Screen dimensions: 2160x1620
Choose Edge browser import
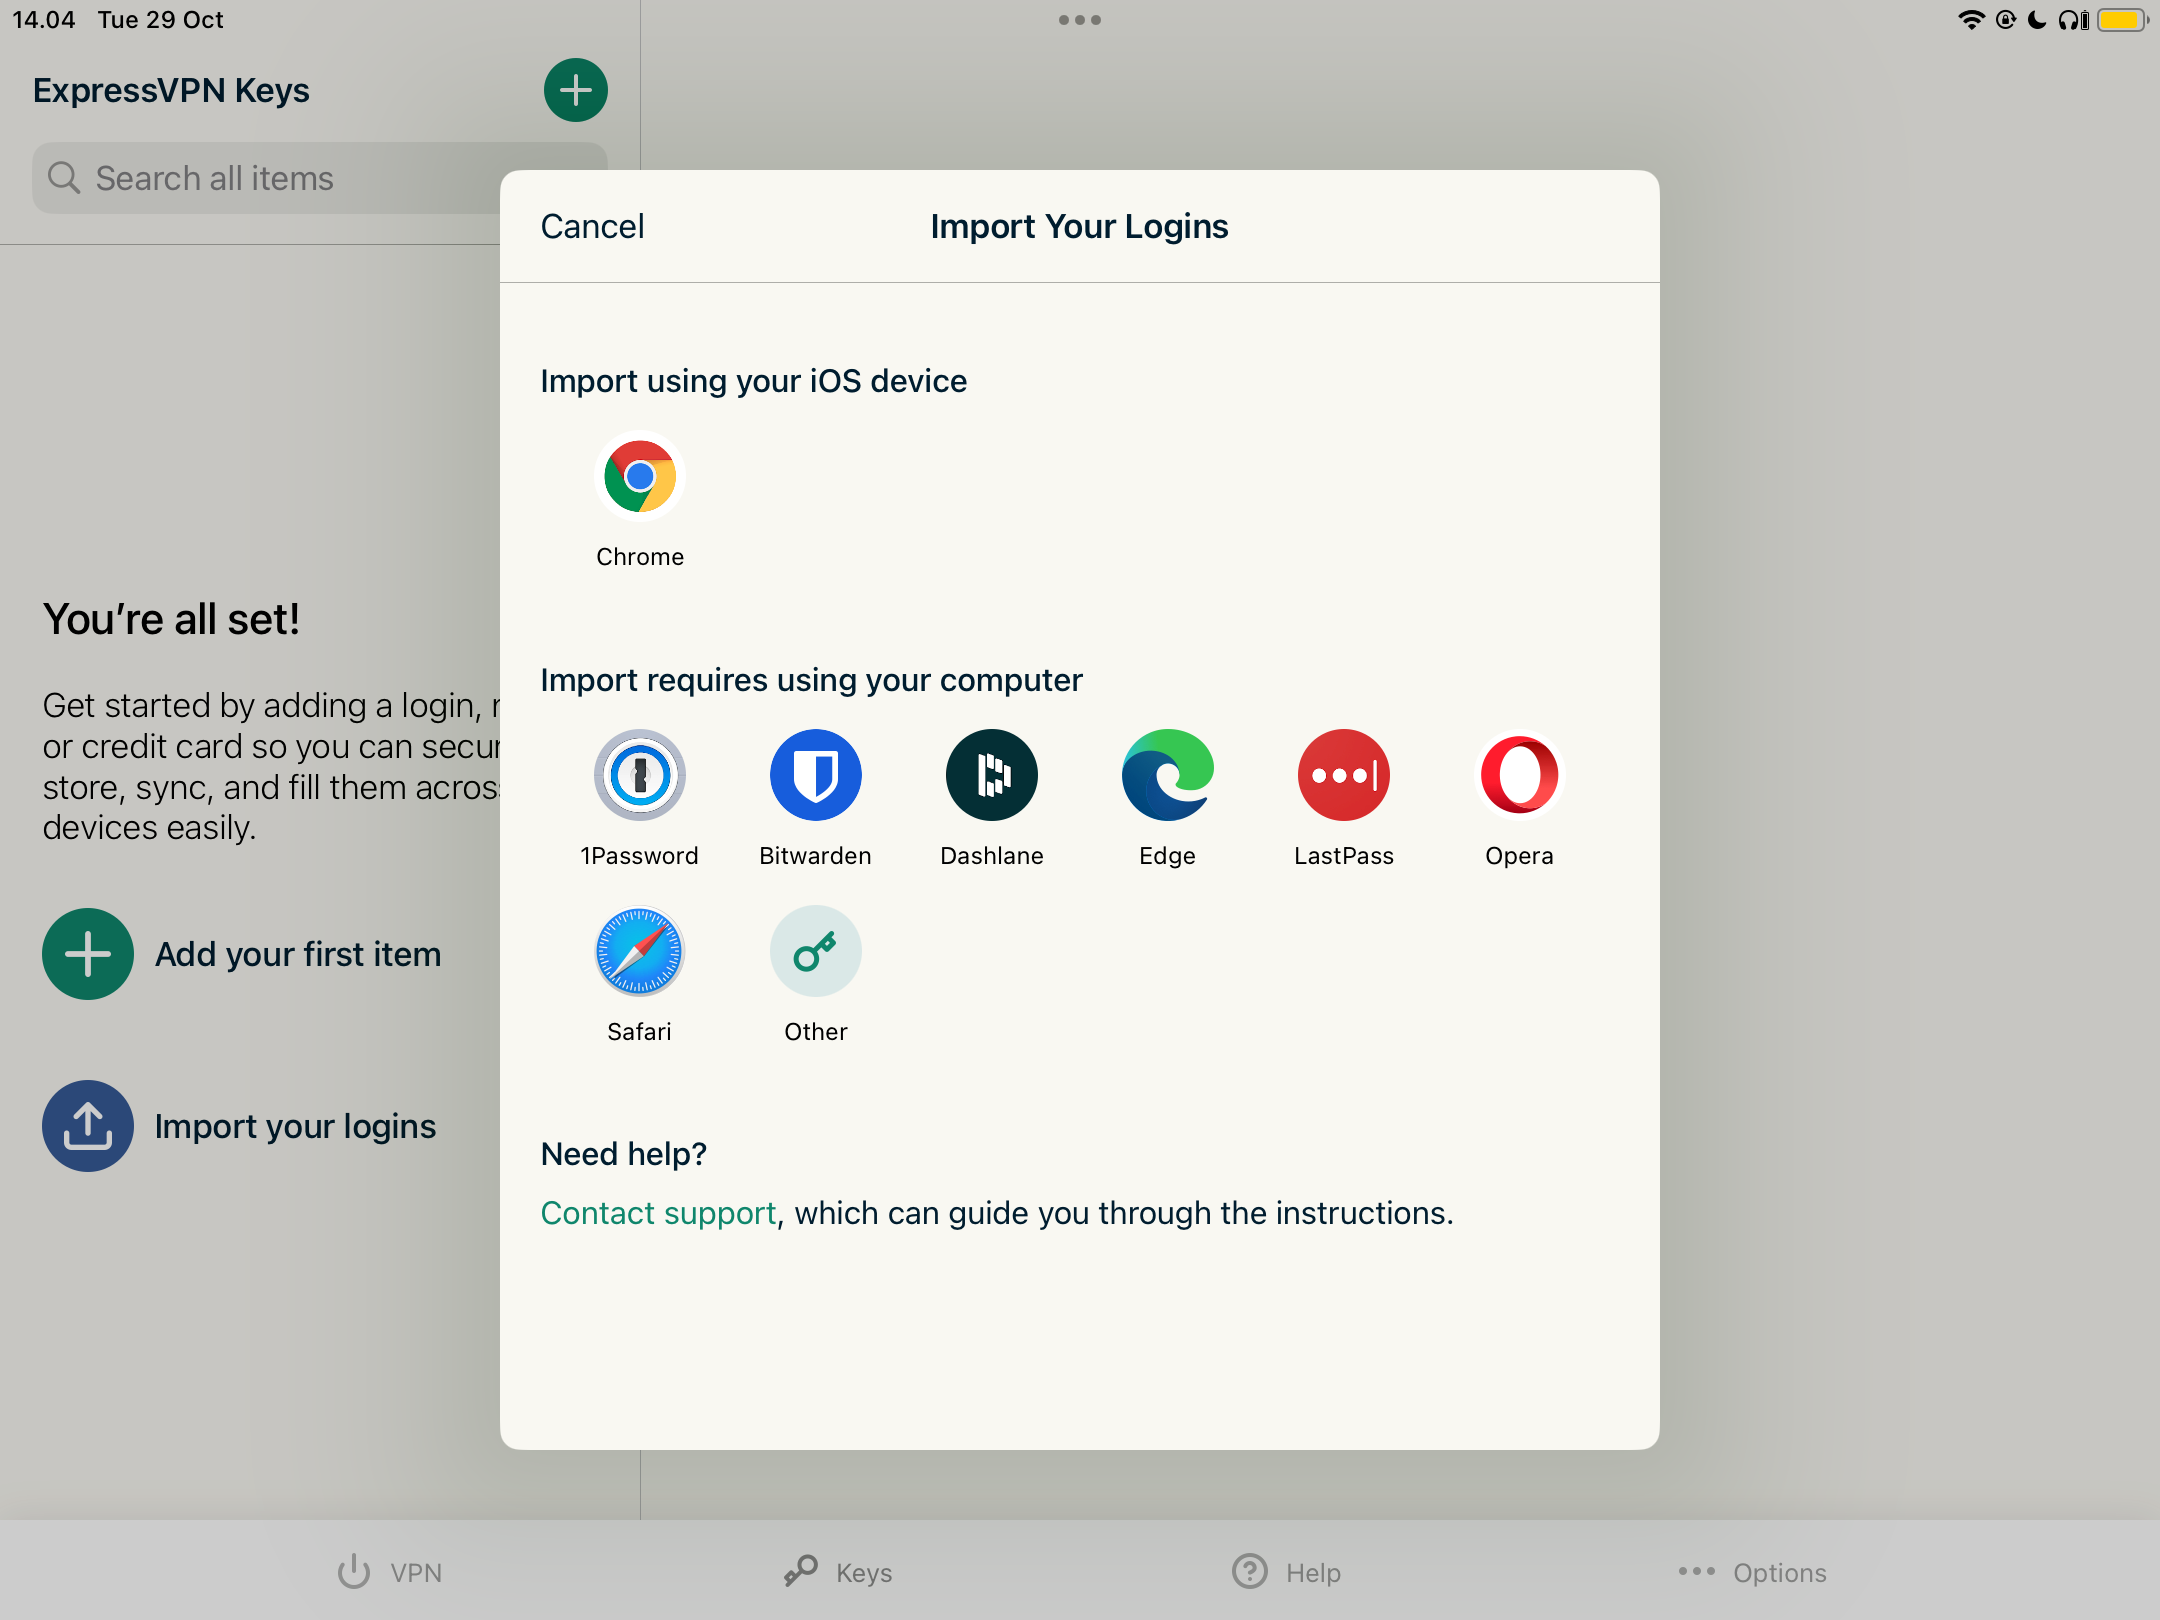tap(1168, 775)
